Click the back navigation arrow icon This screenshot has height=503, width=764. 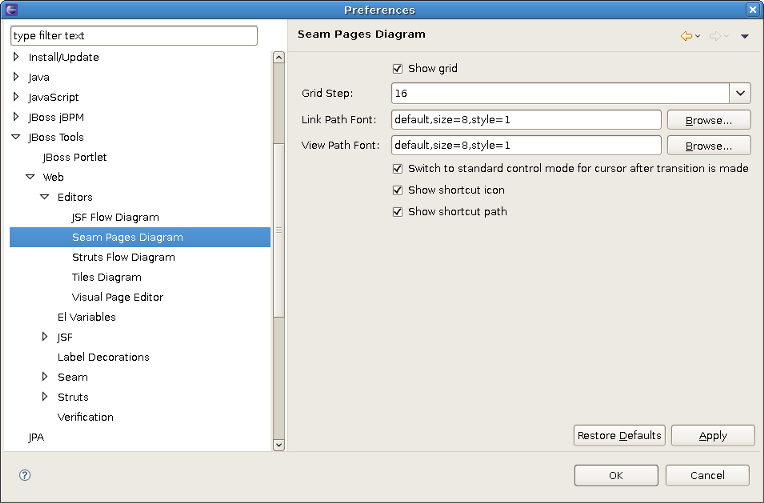(686, 36)
